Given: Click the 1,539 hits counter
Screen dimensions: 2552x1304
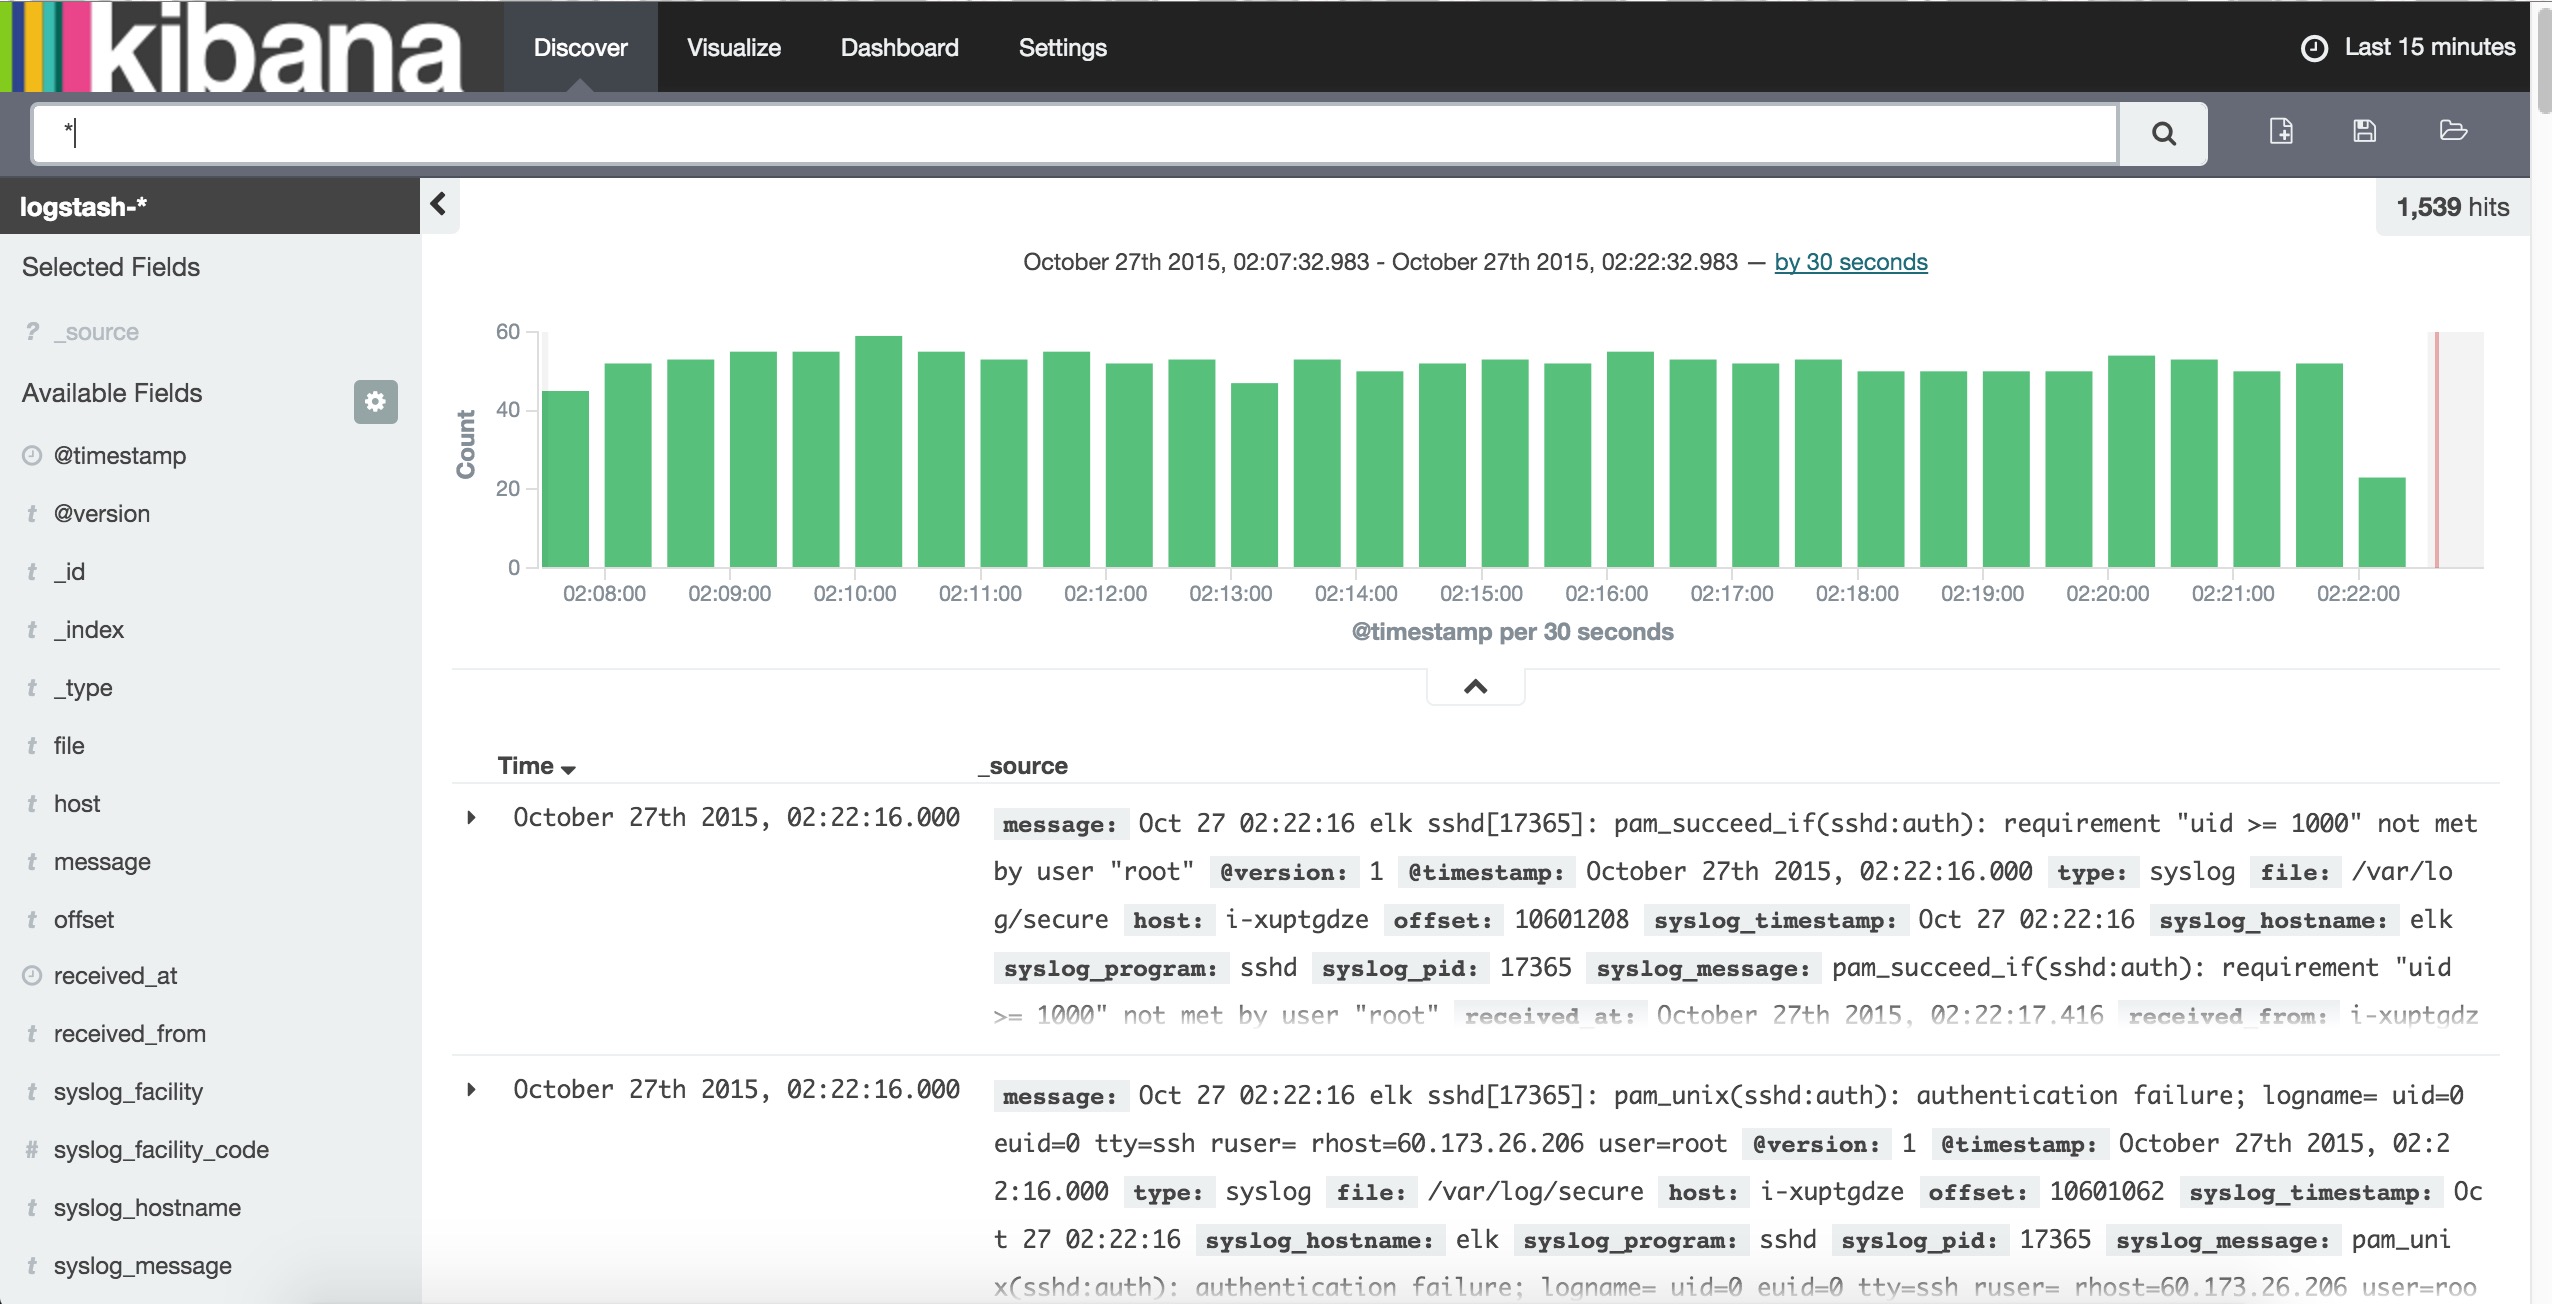Looking at the screenshot, I should pyautogui.click(x=2452, y=207).
